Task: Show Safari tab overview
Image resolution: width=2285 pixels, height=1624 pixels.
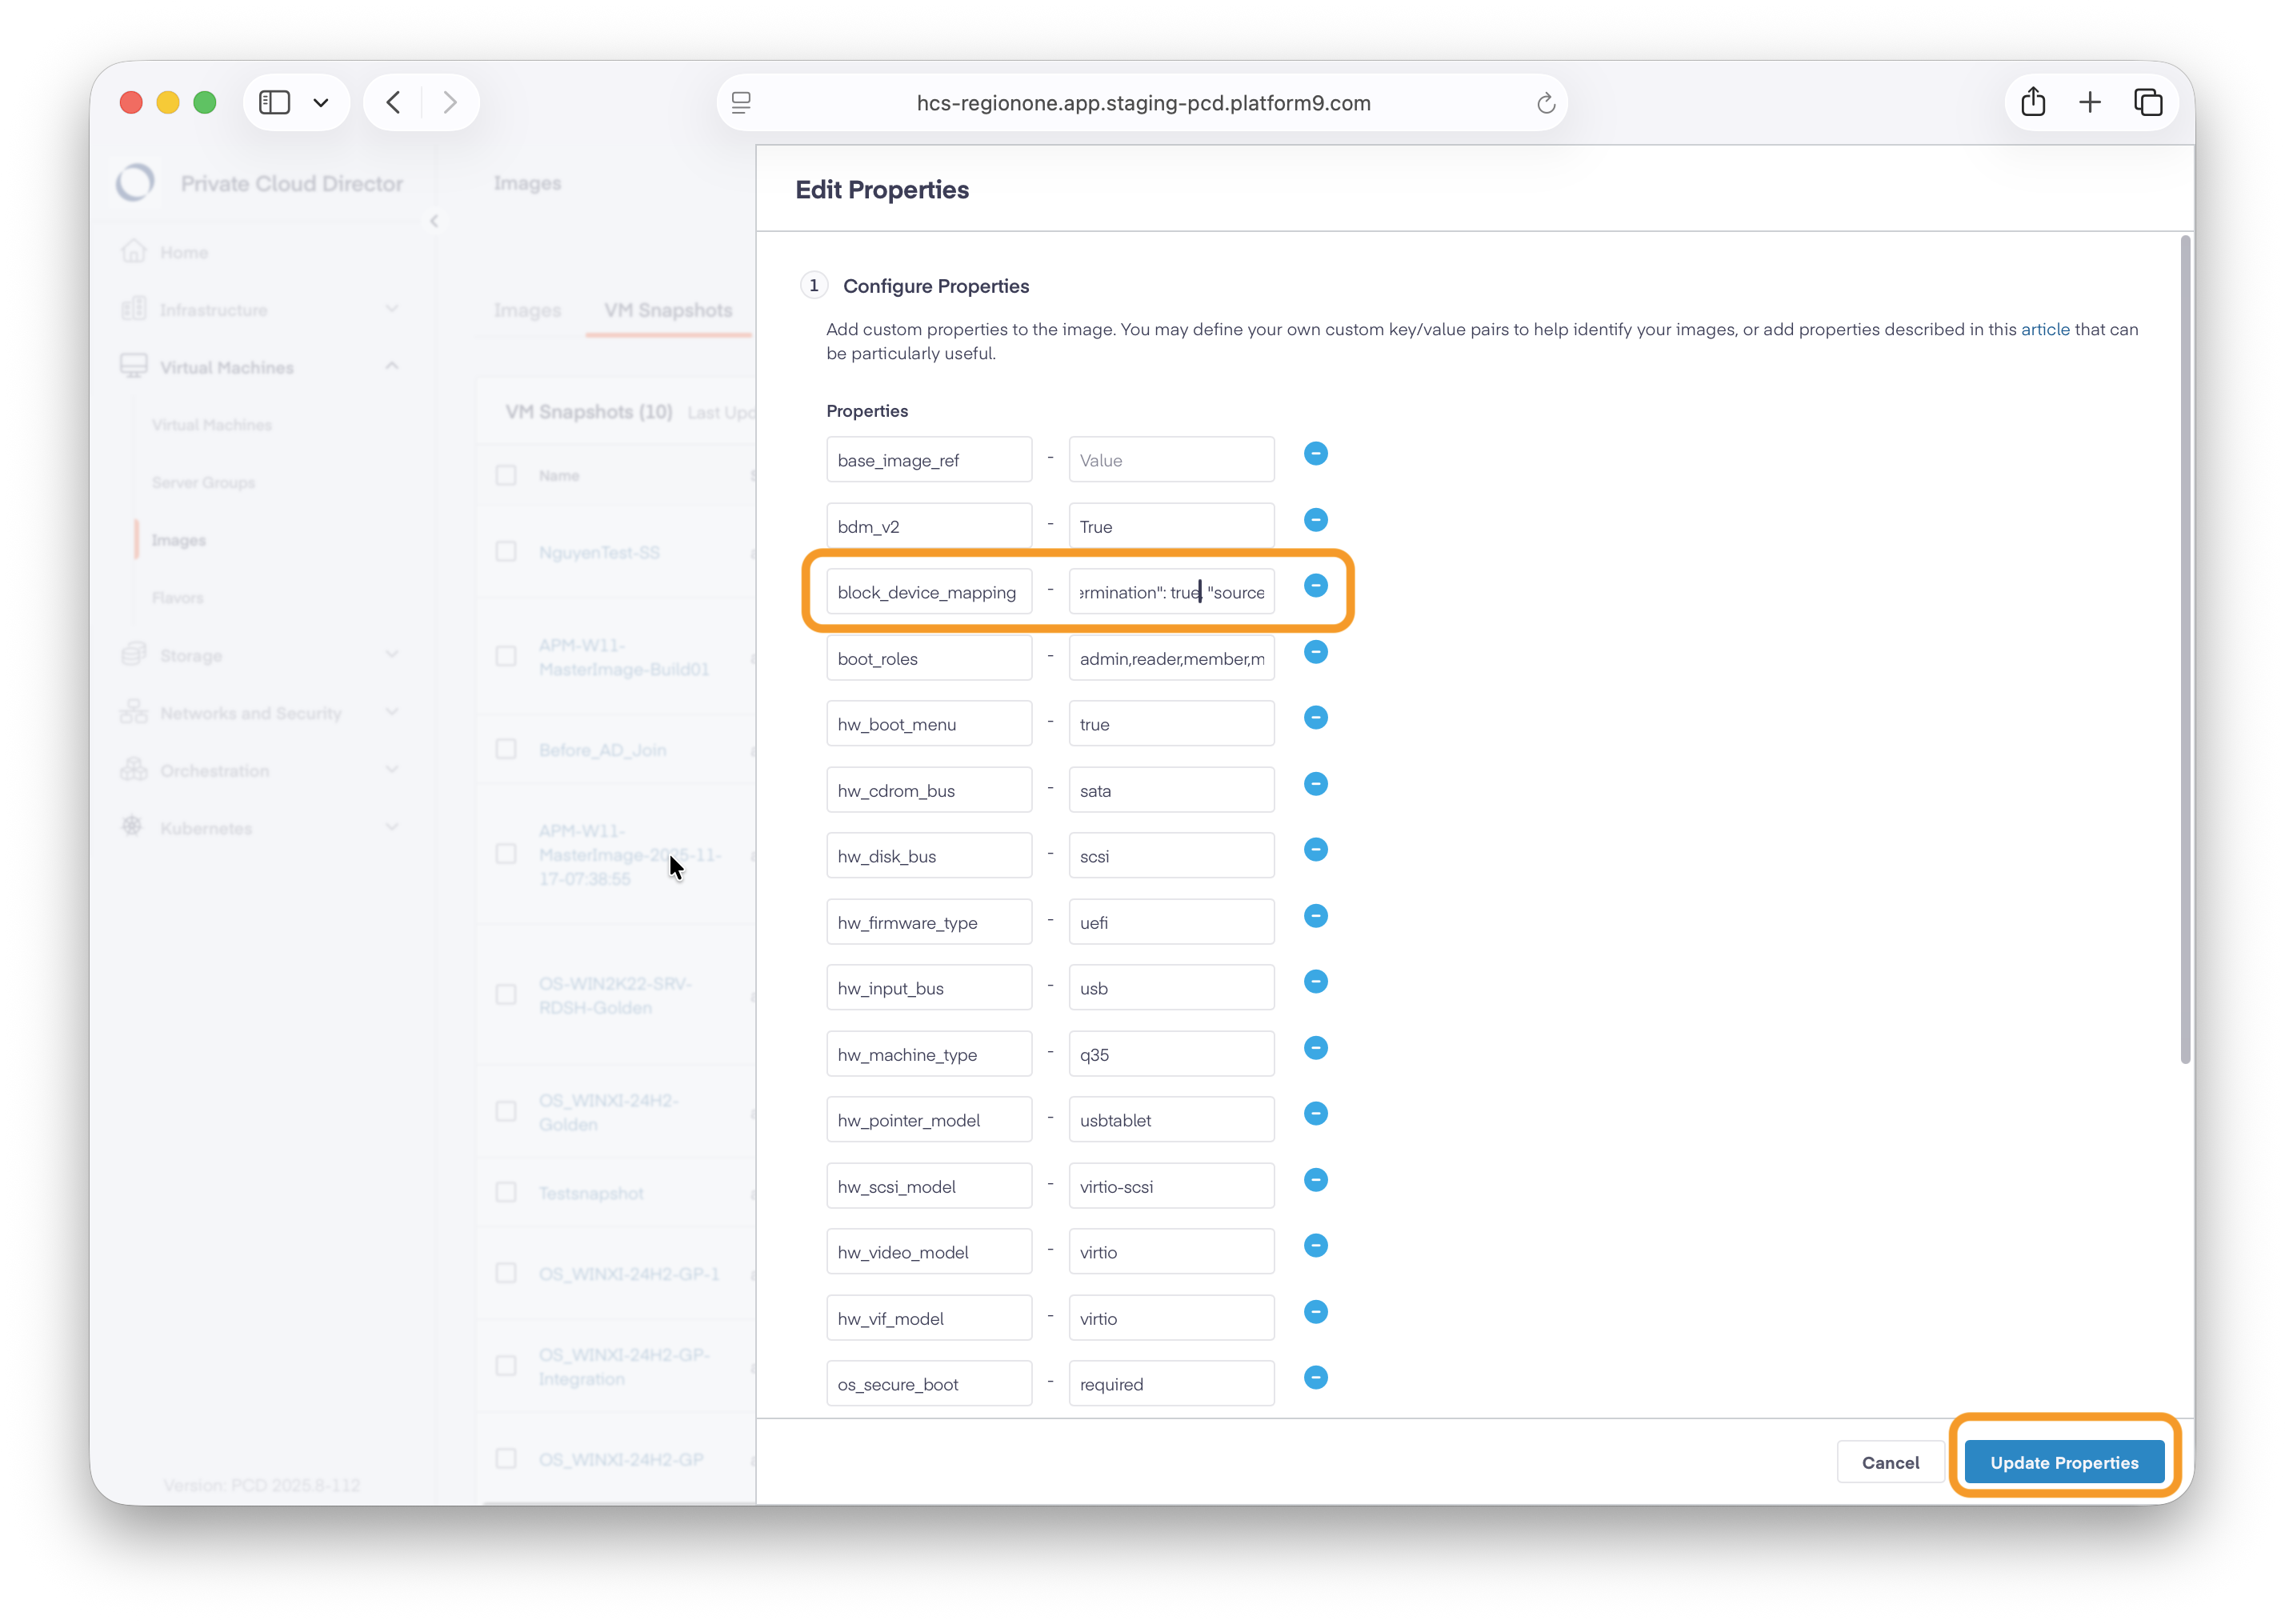Action: pyautogui.click(x=2147, y=102)
